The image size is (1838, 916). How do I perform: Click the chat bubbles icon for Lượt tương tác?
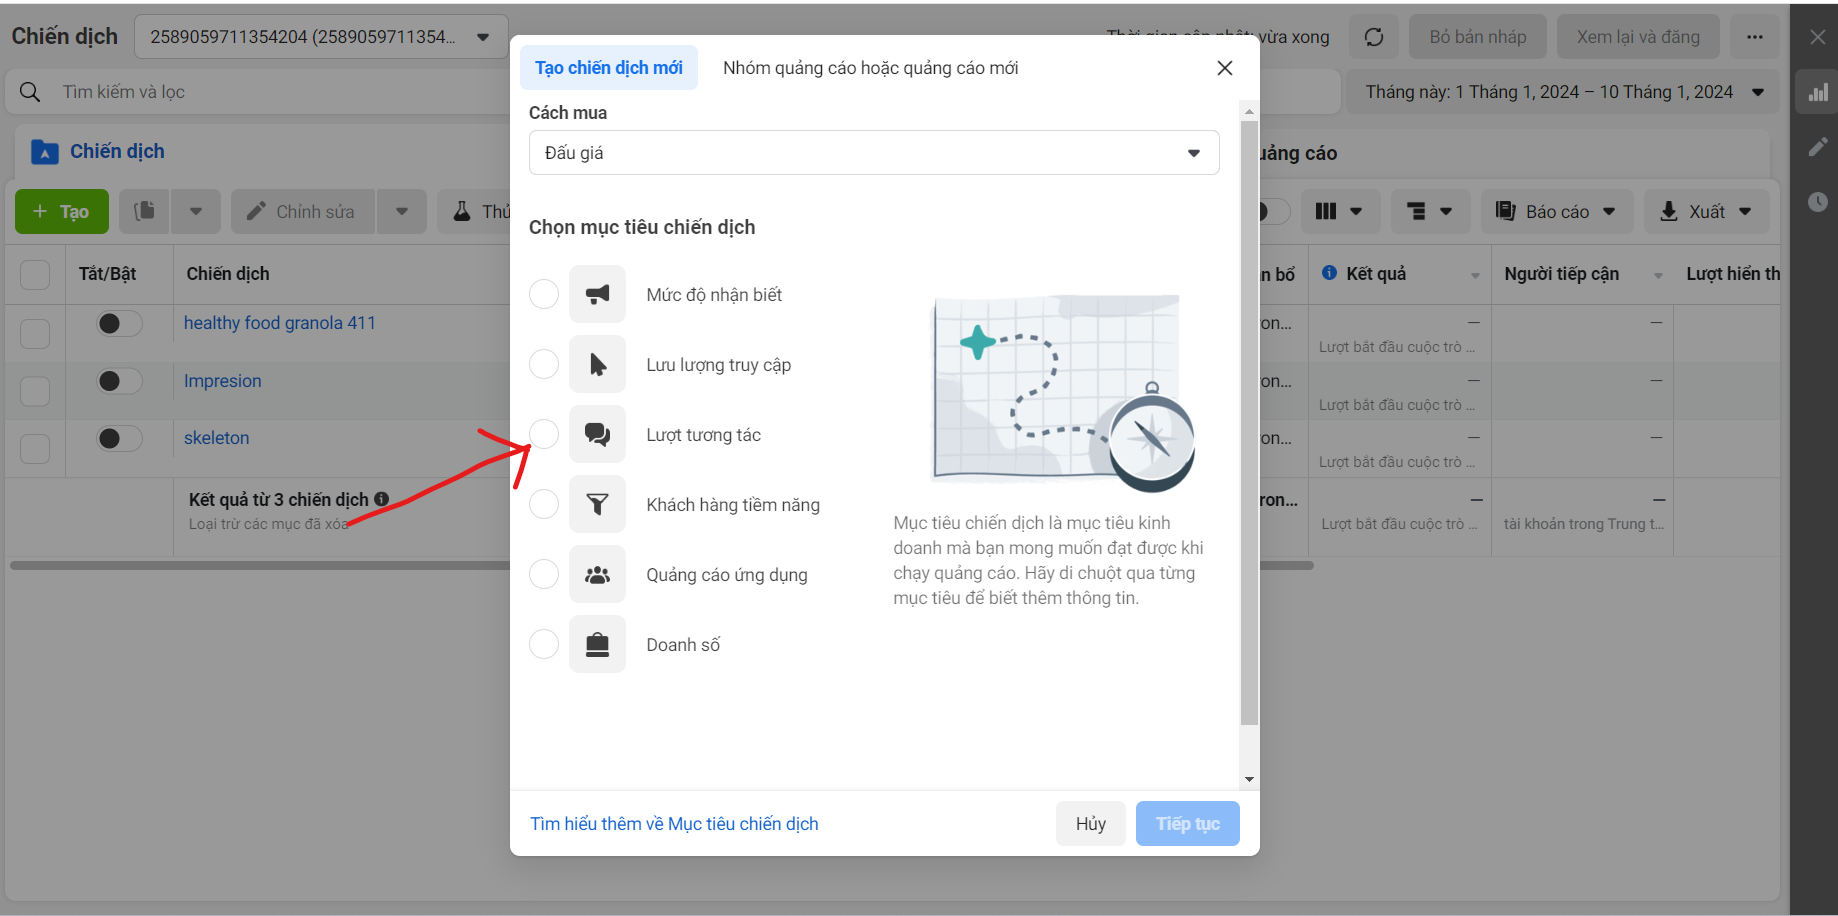click(597, 434)
